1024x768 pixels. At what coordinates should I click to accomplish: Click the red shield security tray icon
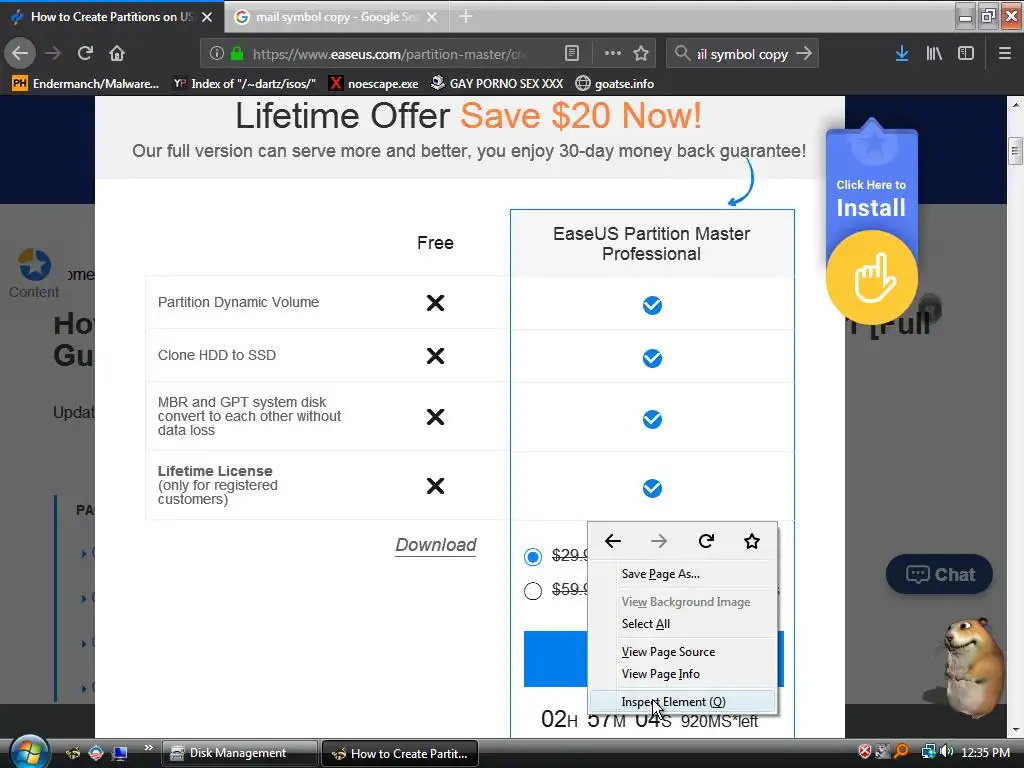pos(865,752)
